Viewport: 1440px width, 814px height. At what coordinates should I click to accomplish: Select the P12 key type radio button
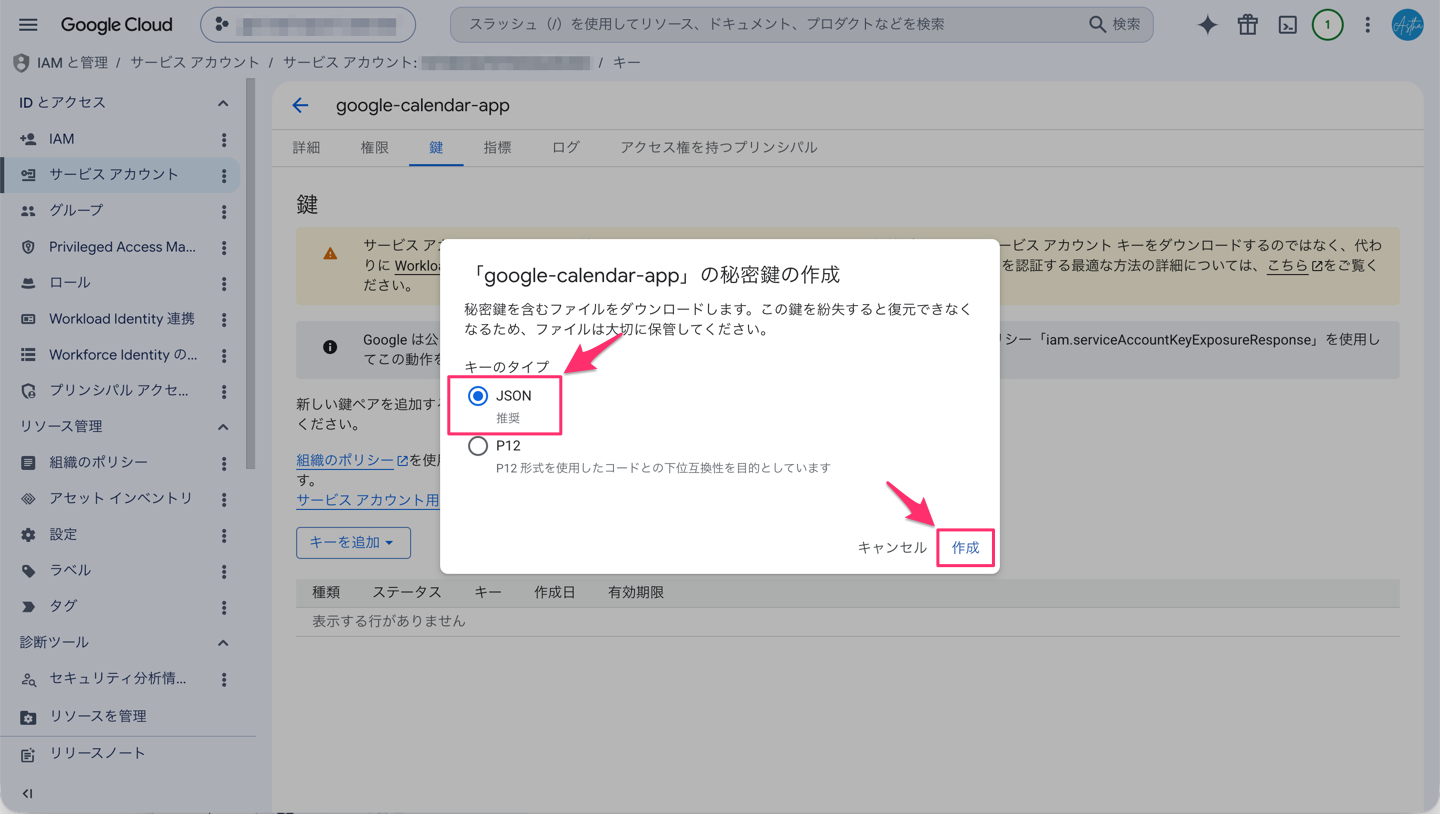click(x=478, y=446)
